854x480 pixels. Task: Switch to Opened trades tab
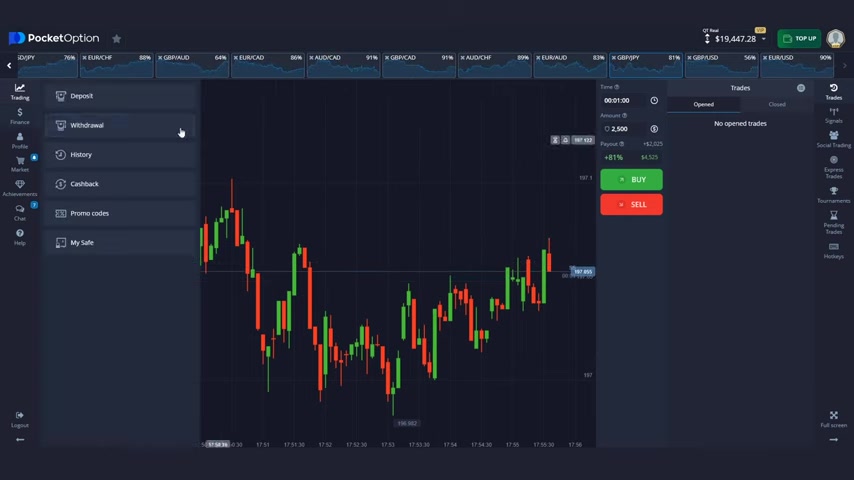click(703, 104)
